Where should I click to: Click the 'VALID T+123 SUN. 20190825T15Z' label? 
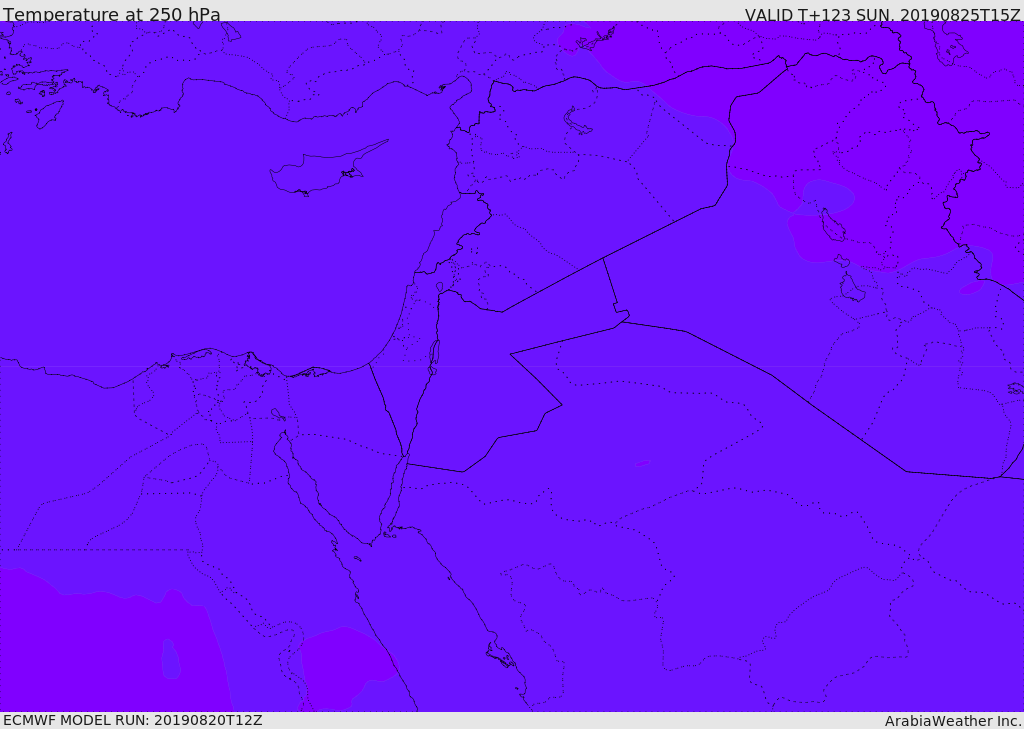pos(882,14)
